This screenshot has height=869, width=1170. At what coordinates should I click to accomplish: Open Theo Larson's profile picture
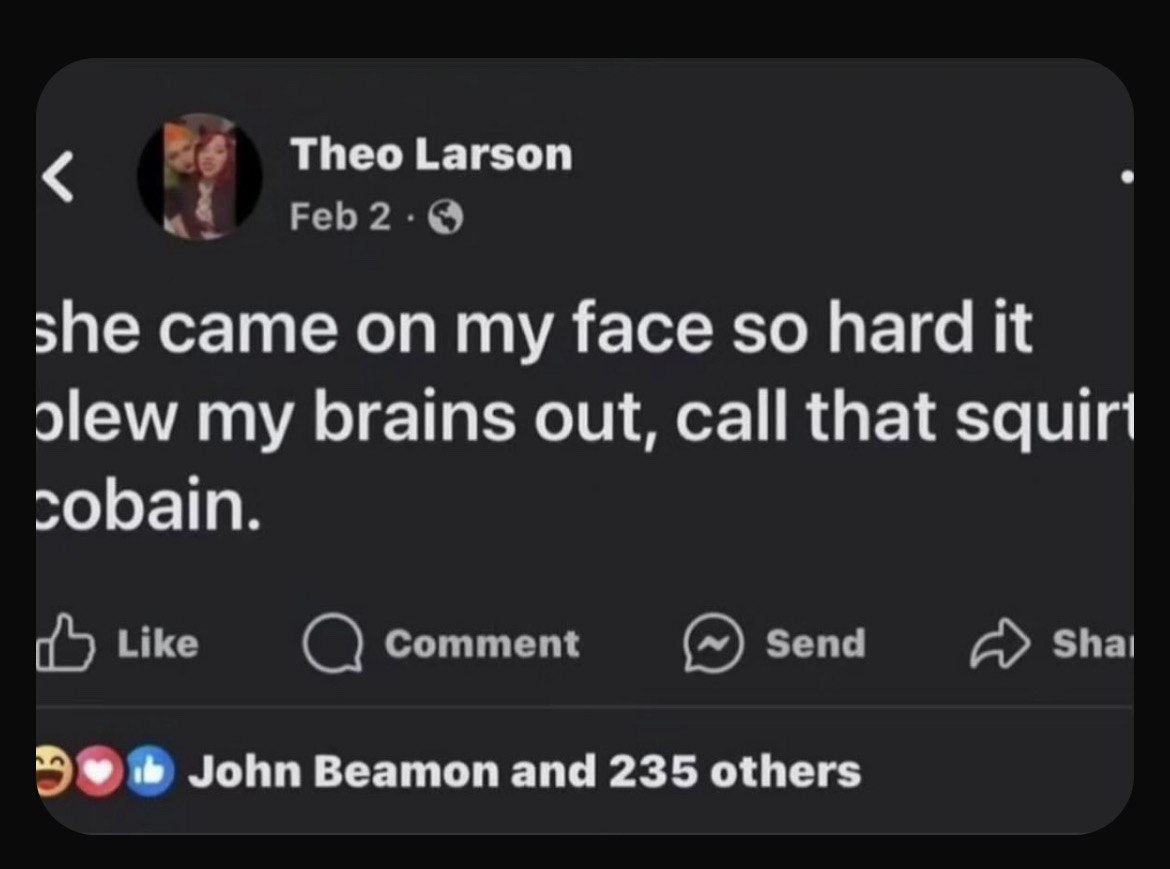tap(200, 177)
